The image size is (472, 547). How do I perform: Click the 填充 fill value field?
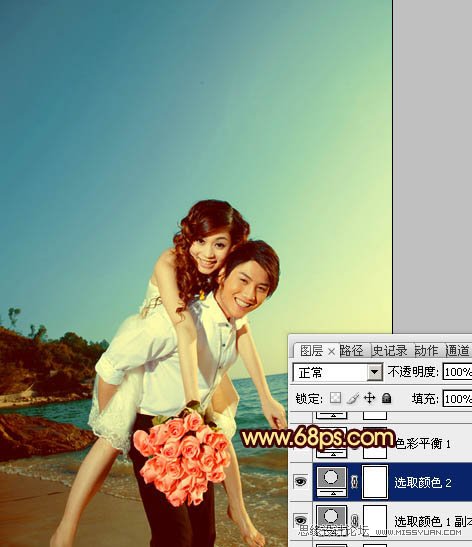click(x=457, y=398)
